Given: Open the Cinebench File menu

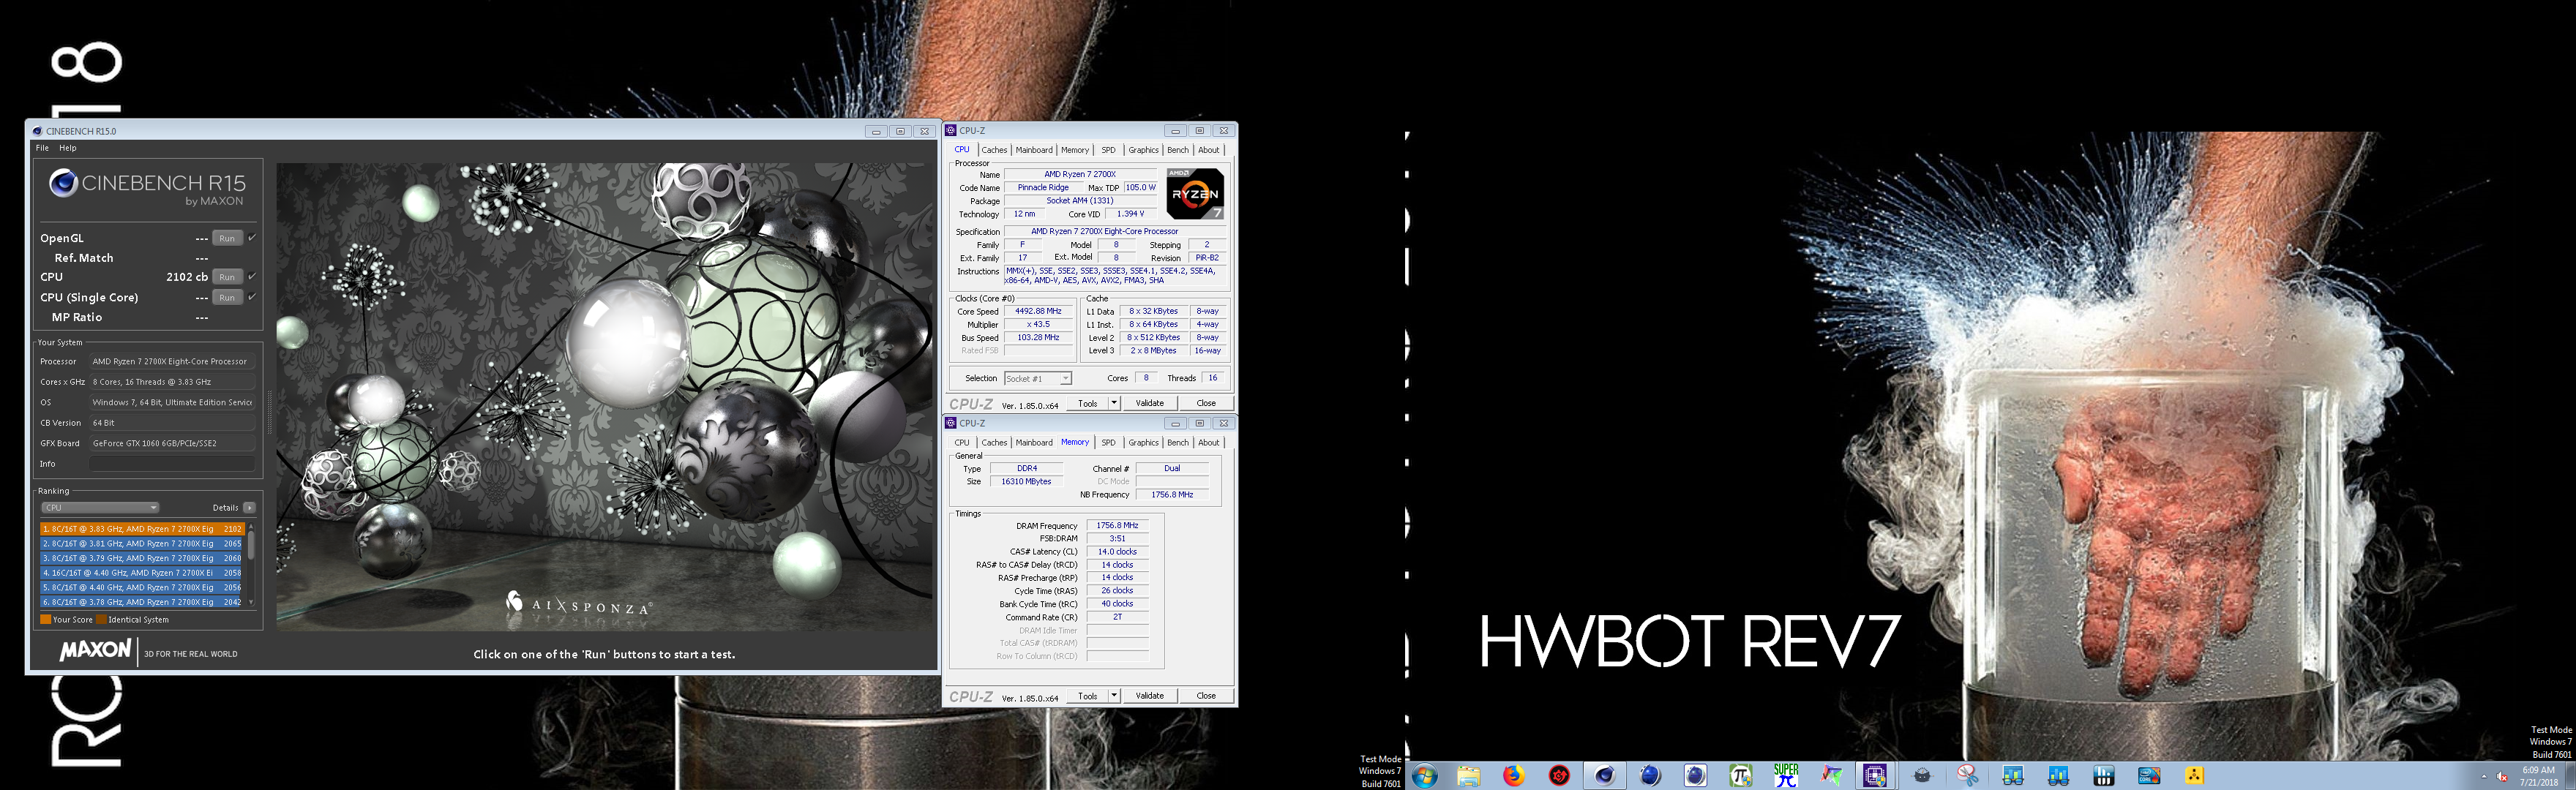Looking at the screenshot, I should [x=42, y=148].
